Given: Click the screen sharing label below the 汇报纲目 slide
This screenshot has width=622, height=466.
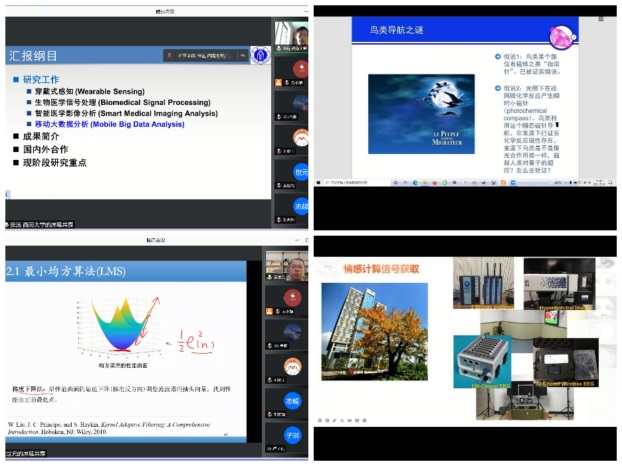Looking at the screenshot, I should (42, 224).
